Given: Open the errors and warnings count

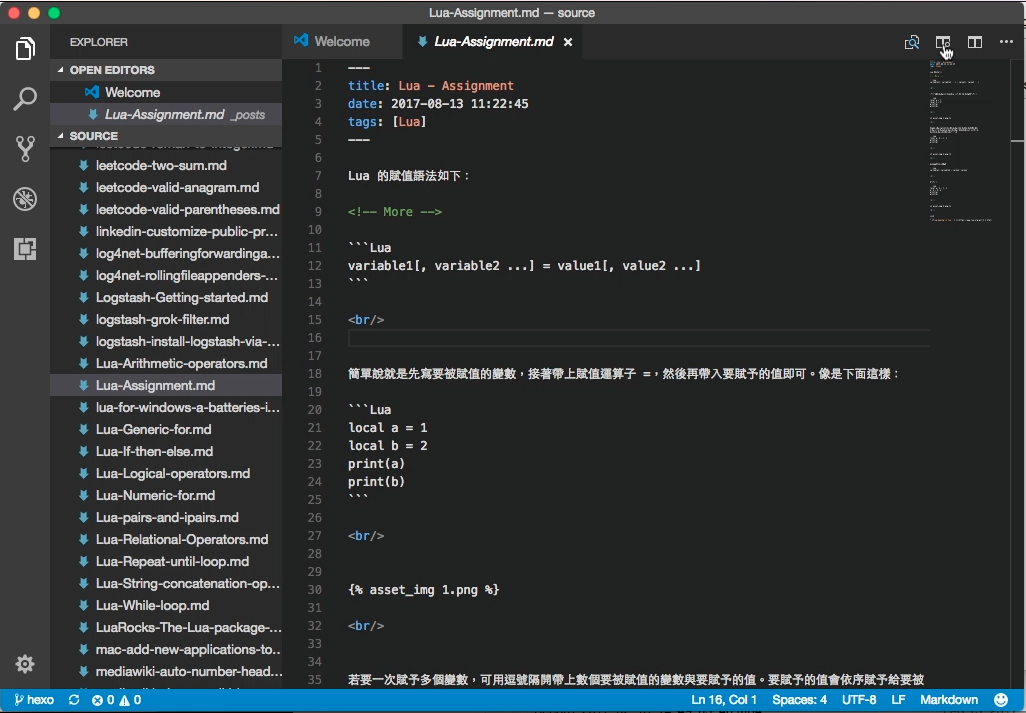Looking at the screenshot, I should (x=116, y=700).
